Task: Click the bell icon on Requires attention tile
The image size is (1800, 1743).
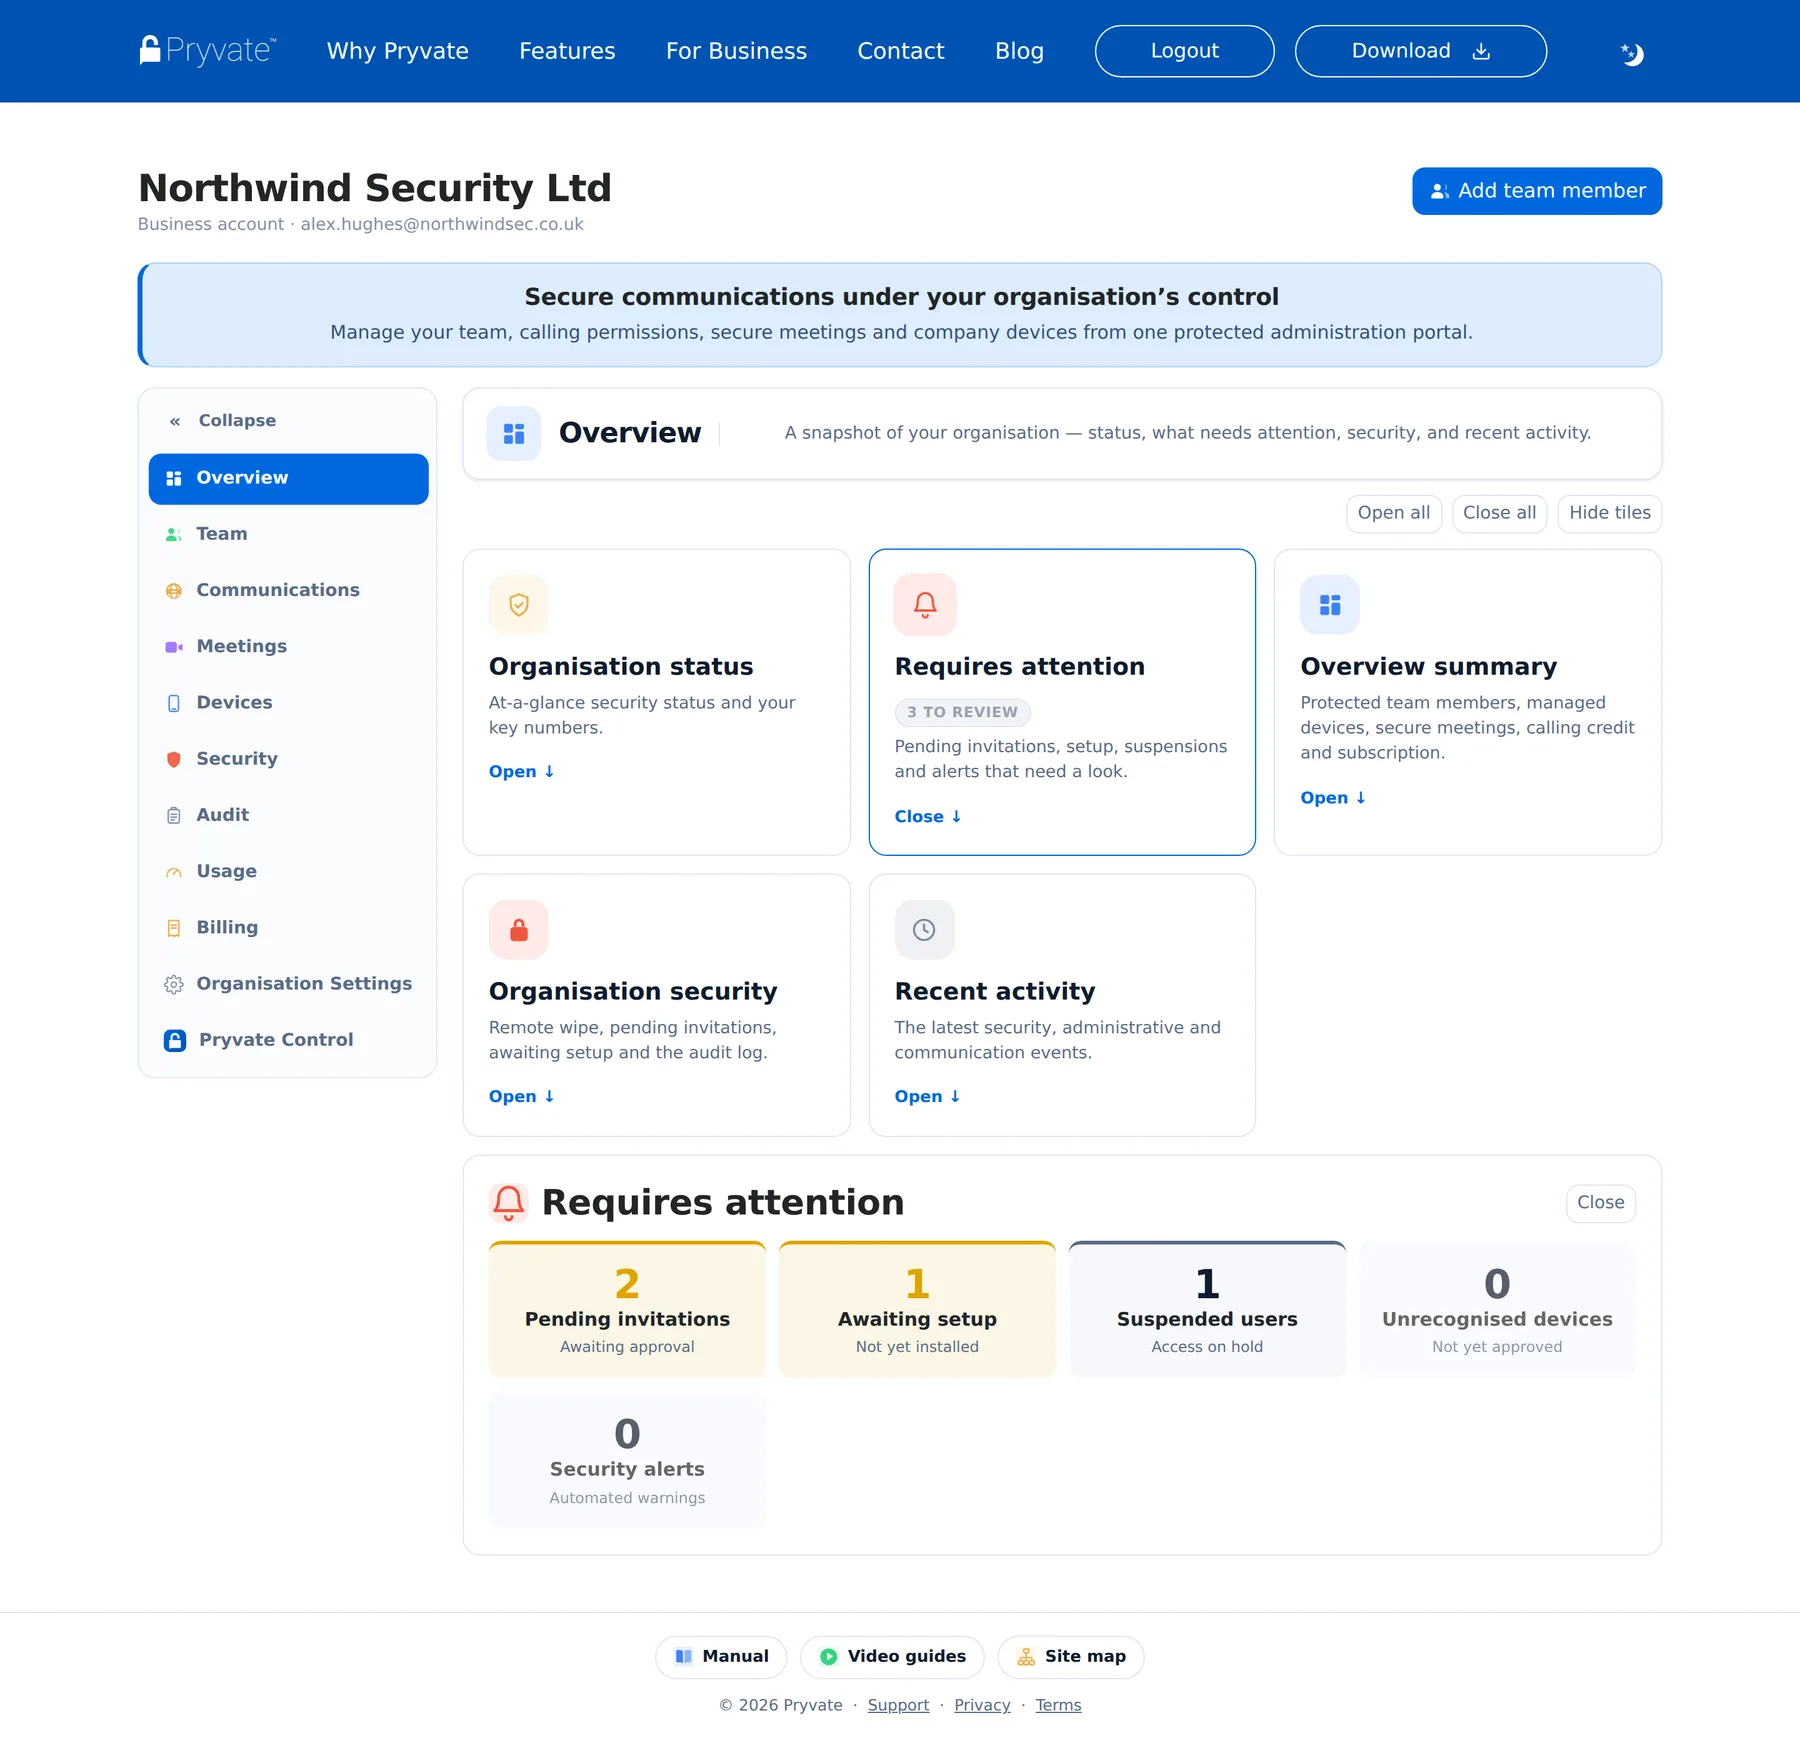Action: [x=925, y=605]
